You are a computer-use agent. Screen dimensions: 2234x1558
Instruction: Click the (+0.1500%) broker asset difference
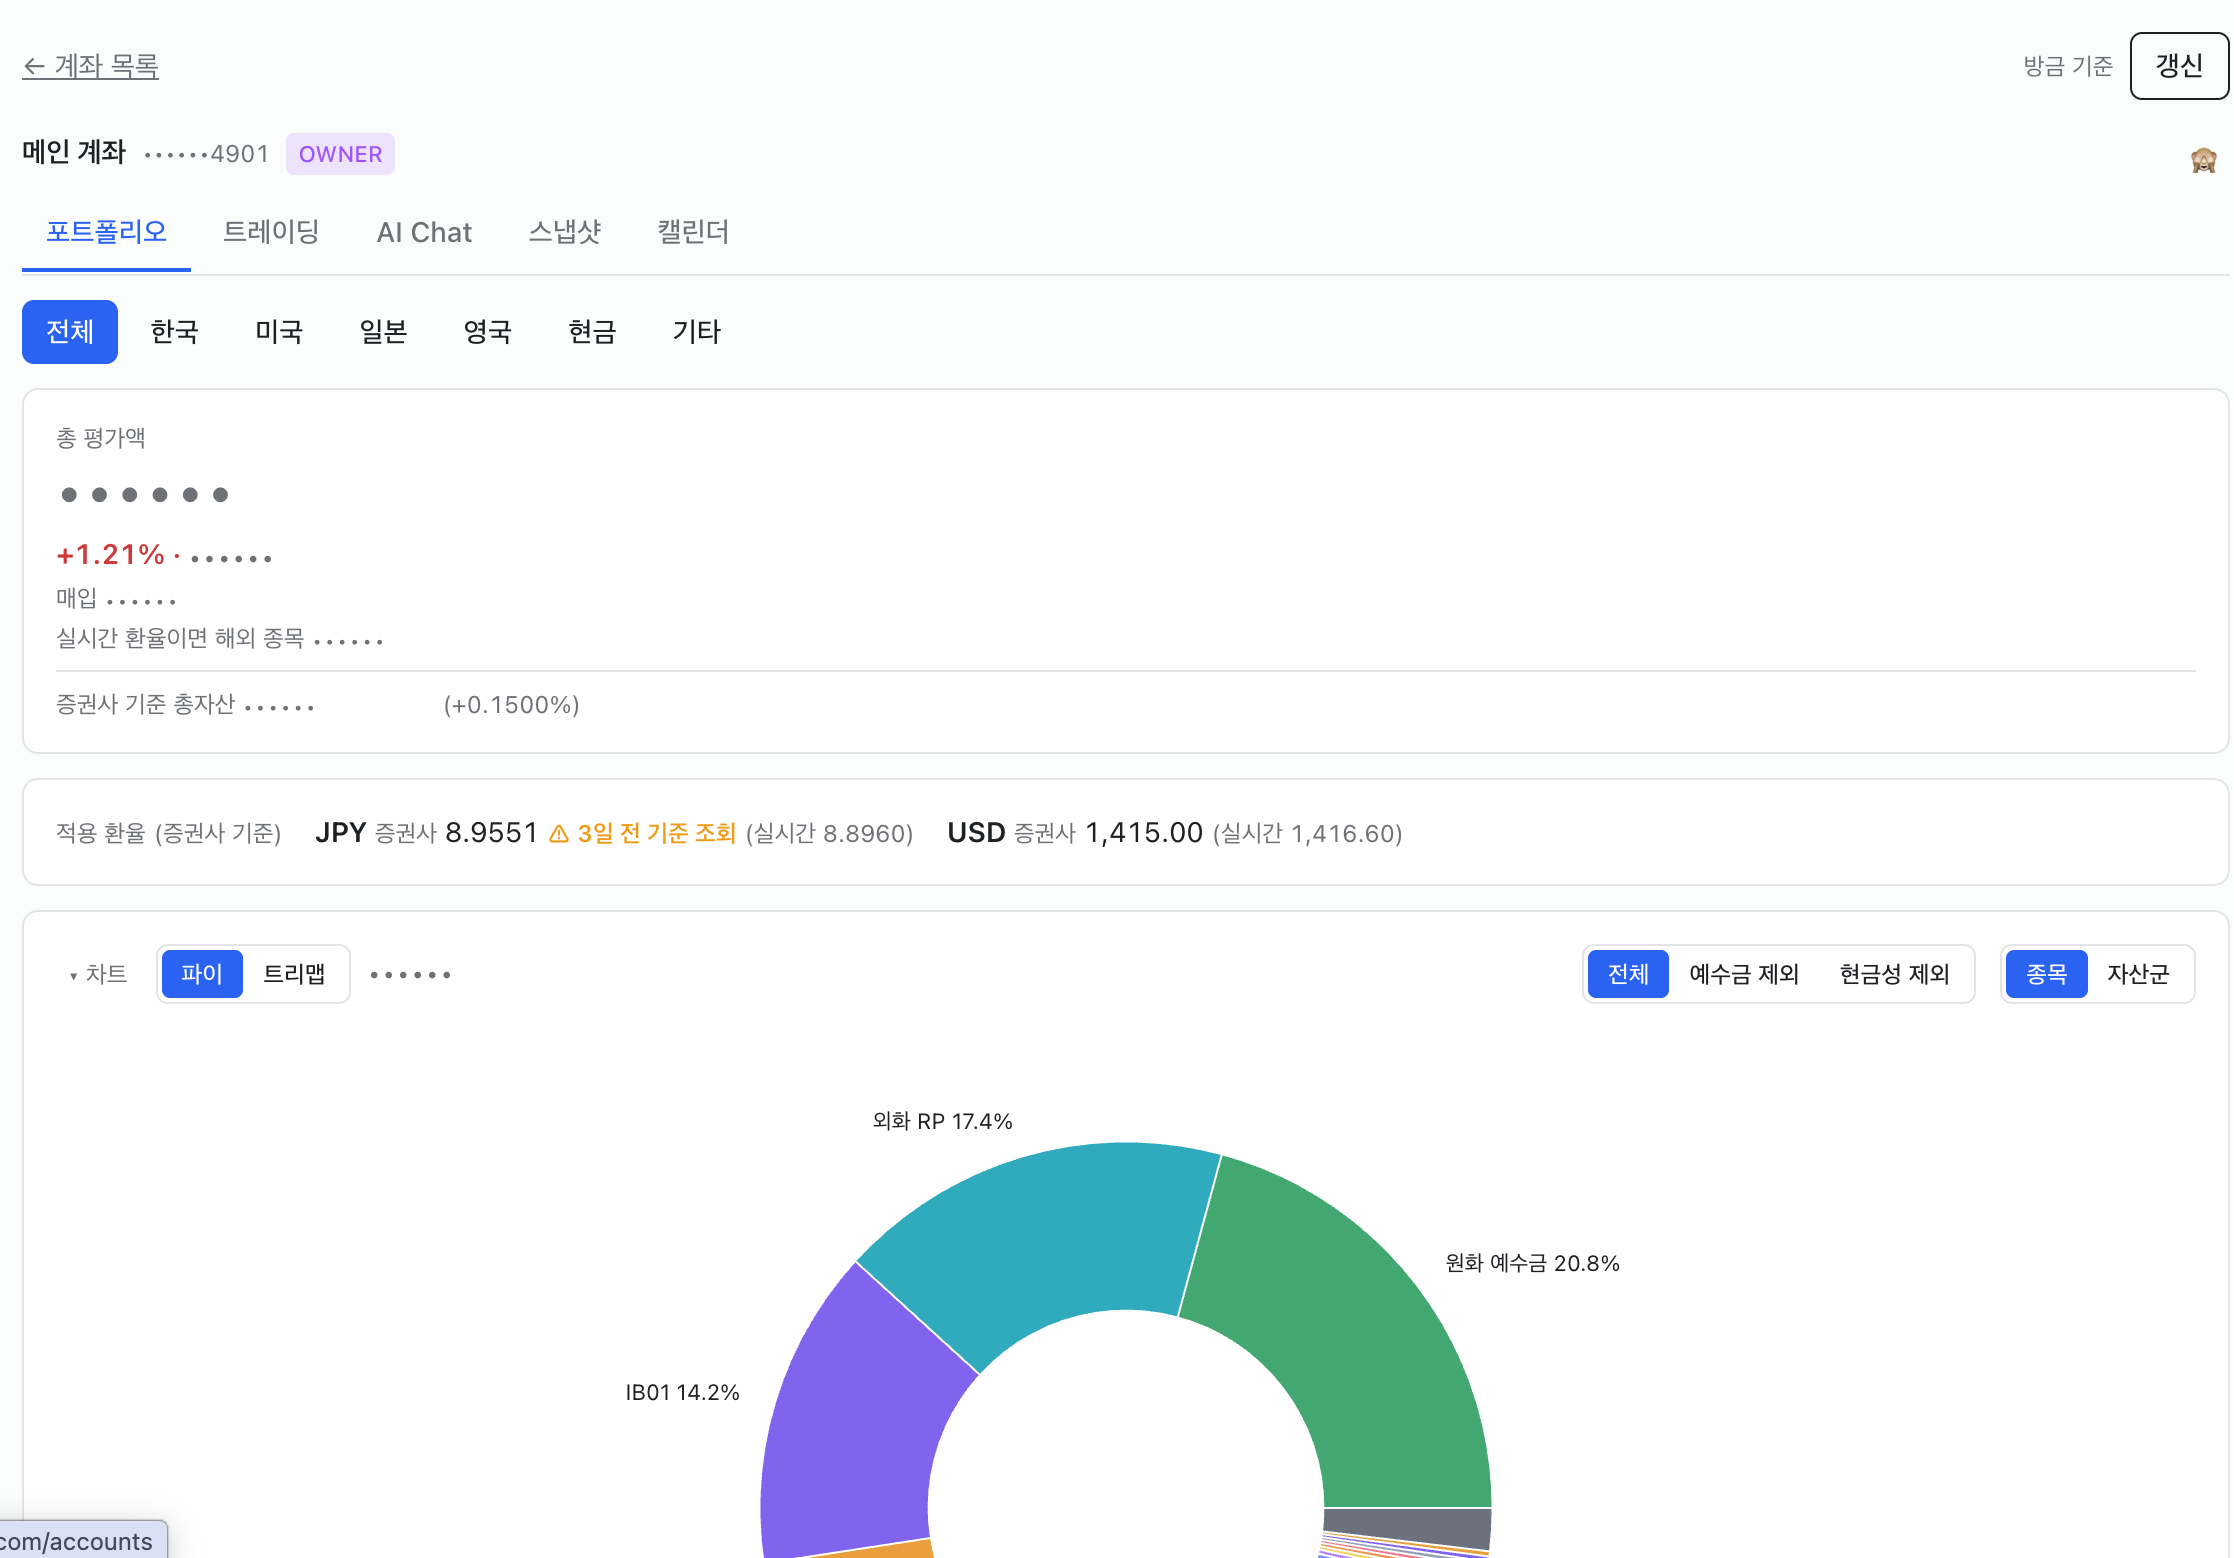coord(511,705)
